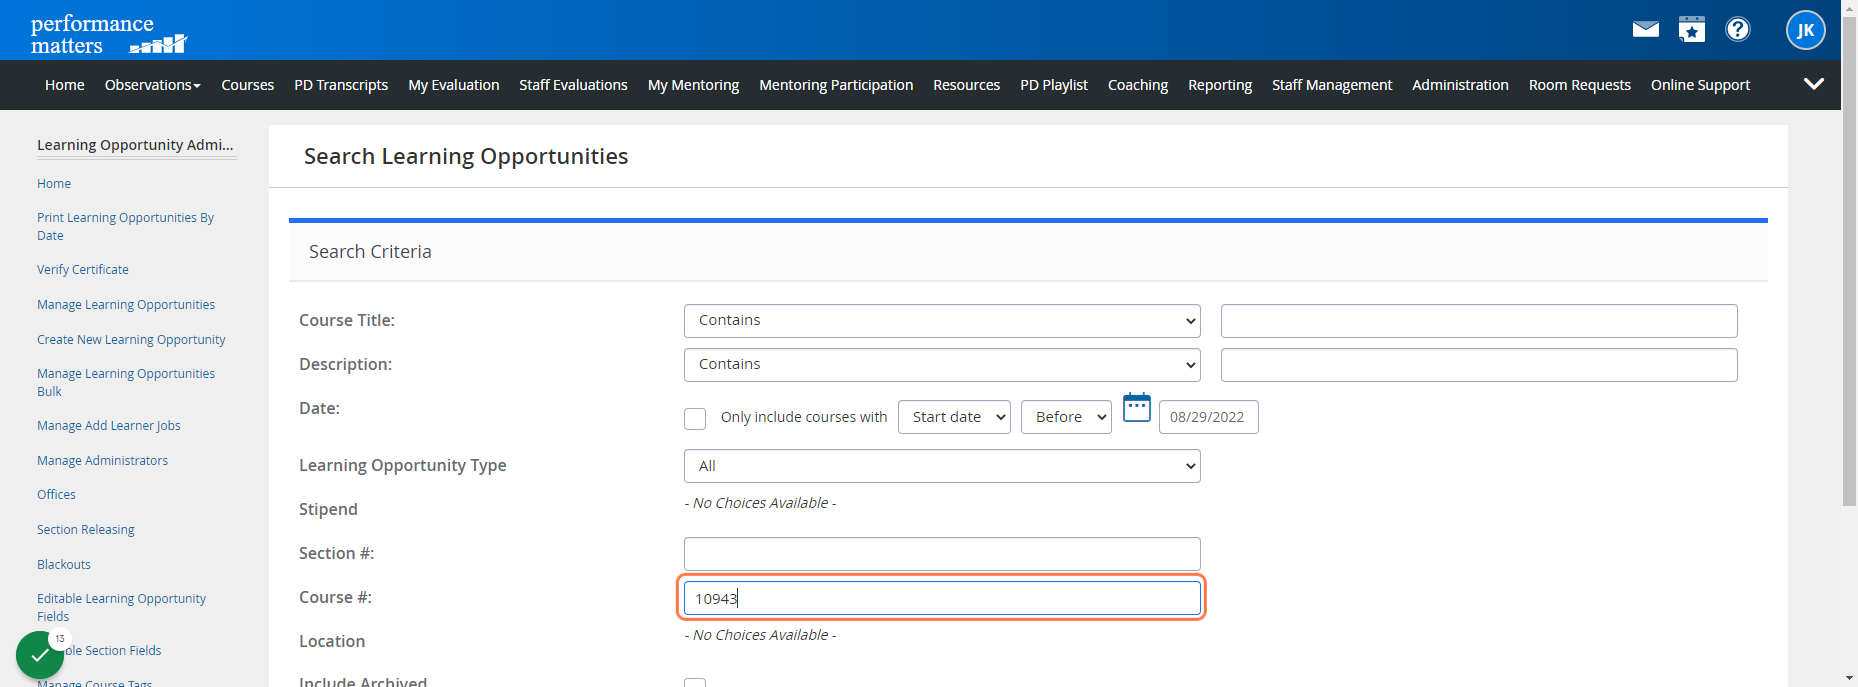Focus the Course Title text field
1858x687 pixels.
pos(1479,321)
